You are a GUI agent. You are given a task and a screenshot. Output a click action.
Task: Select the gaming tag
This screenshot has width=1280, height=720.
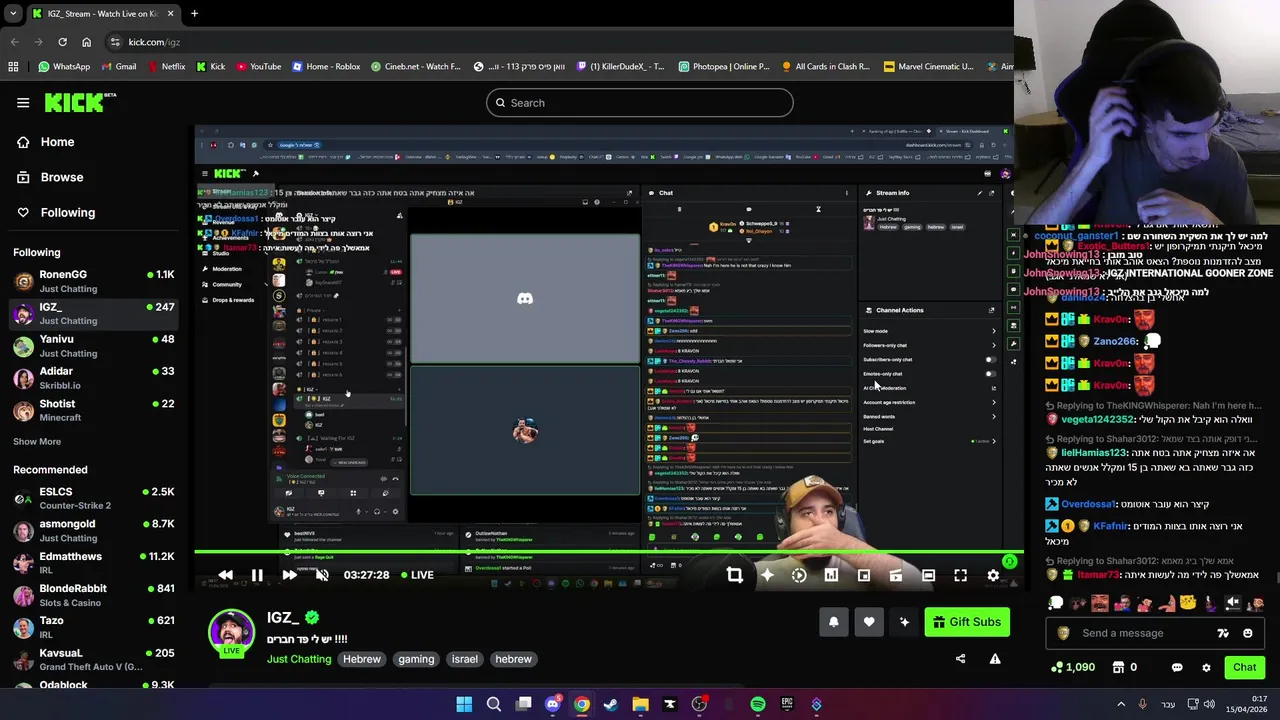pos(416,659)
